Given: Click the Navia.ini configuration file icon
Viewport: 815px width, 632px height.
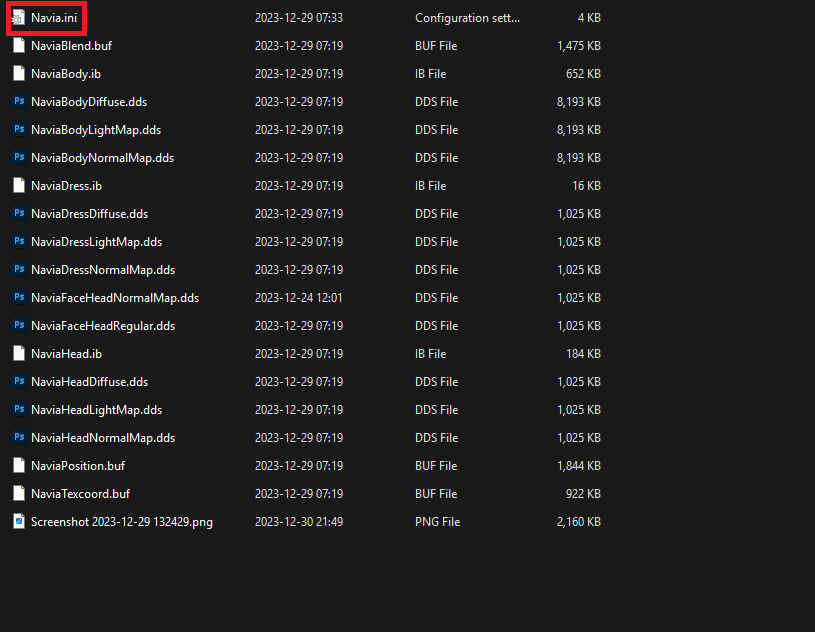Looking at the screenshot, I should point(19,18).
